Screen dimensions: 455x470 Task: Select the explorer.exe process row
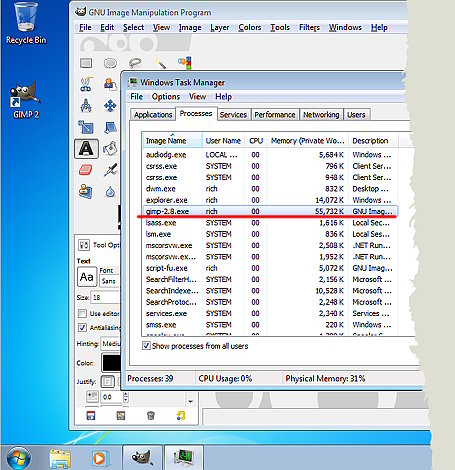click(x=270, y=200)
